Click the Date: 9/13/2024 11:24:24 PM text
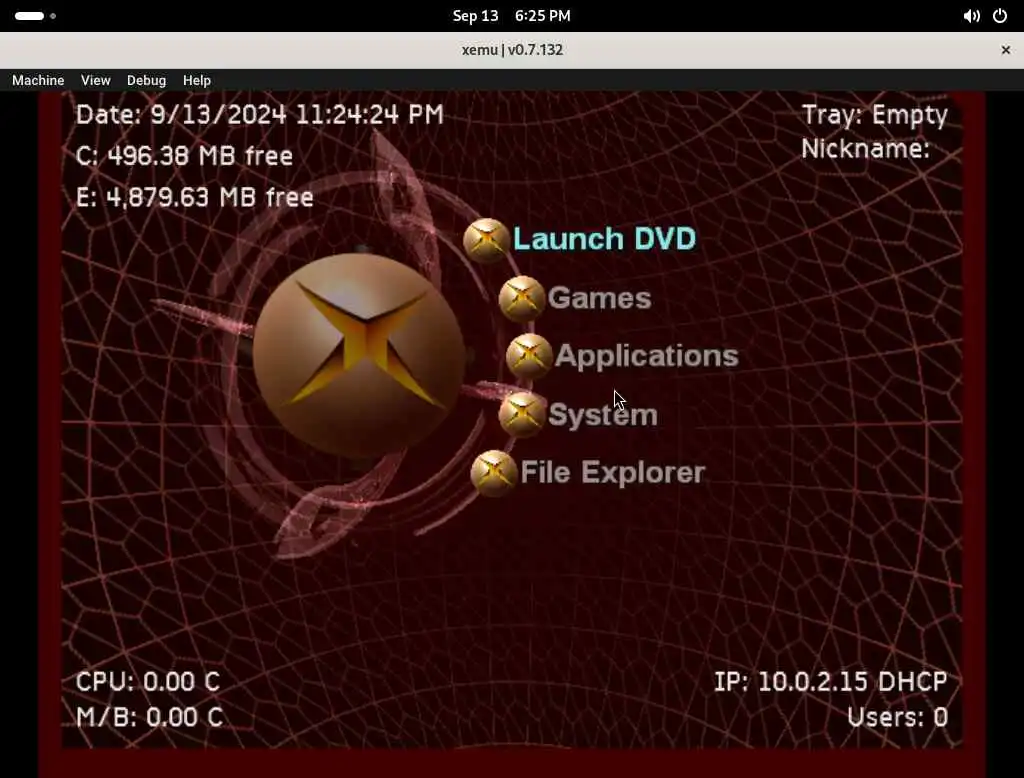The image size is (1024, 778). (260, 115)
